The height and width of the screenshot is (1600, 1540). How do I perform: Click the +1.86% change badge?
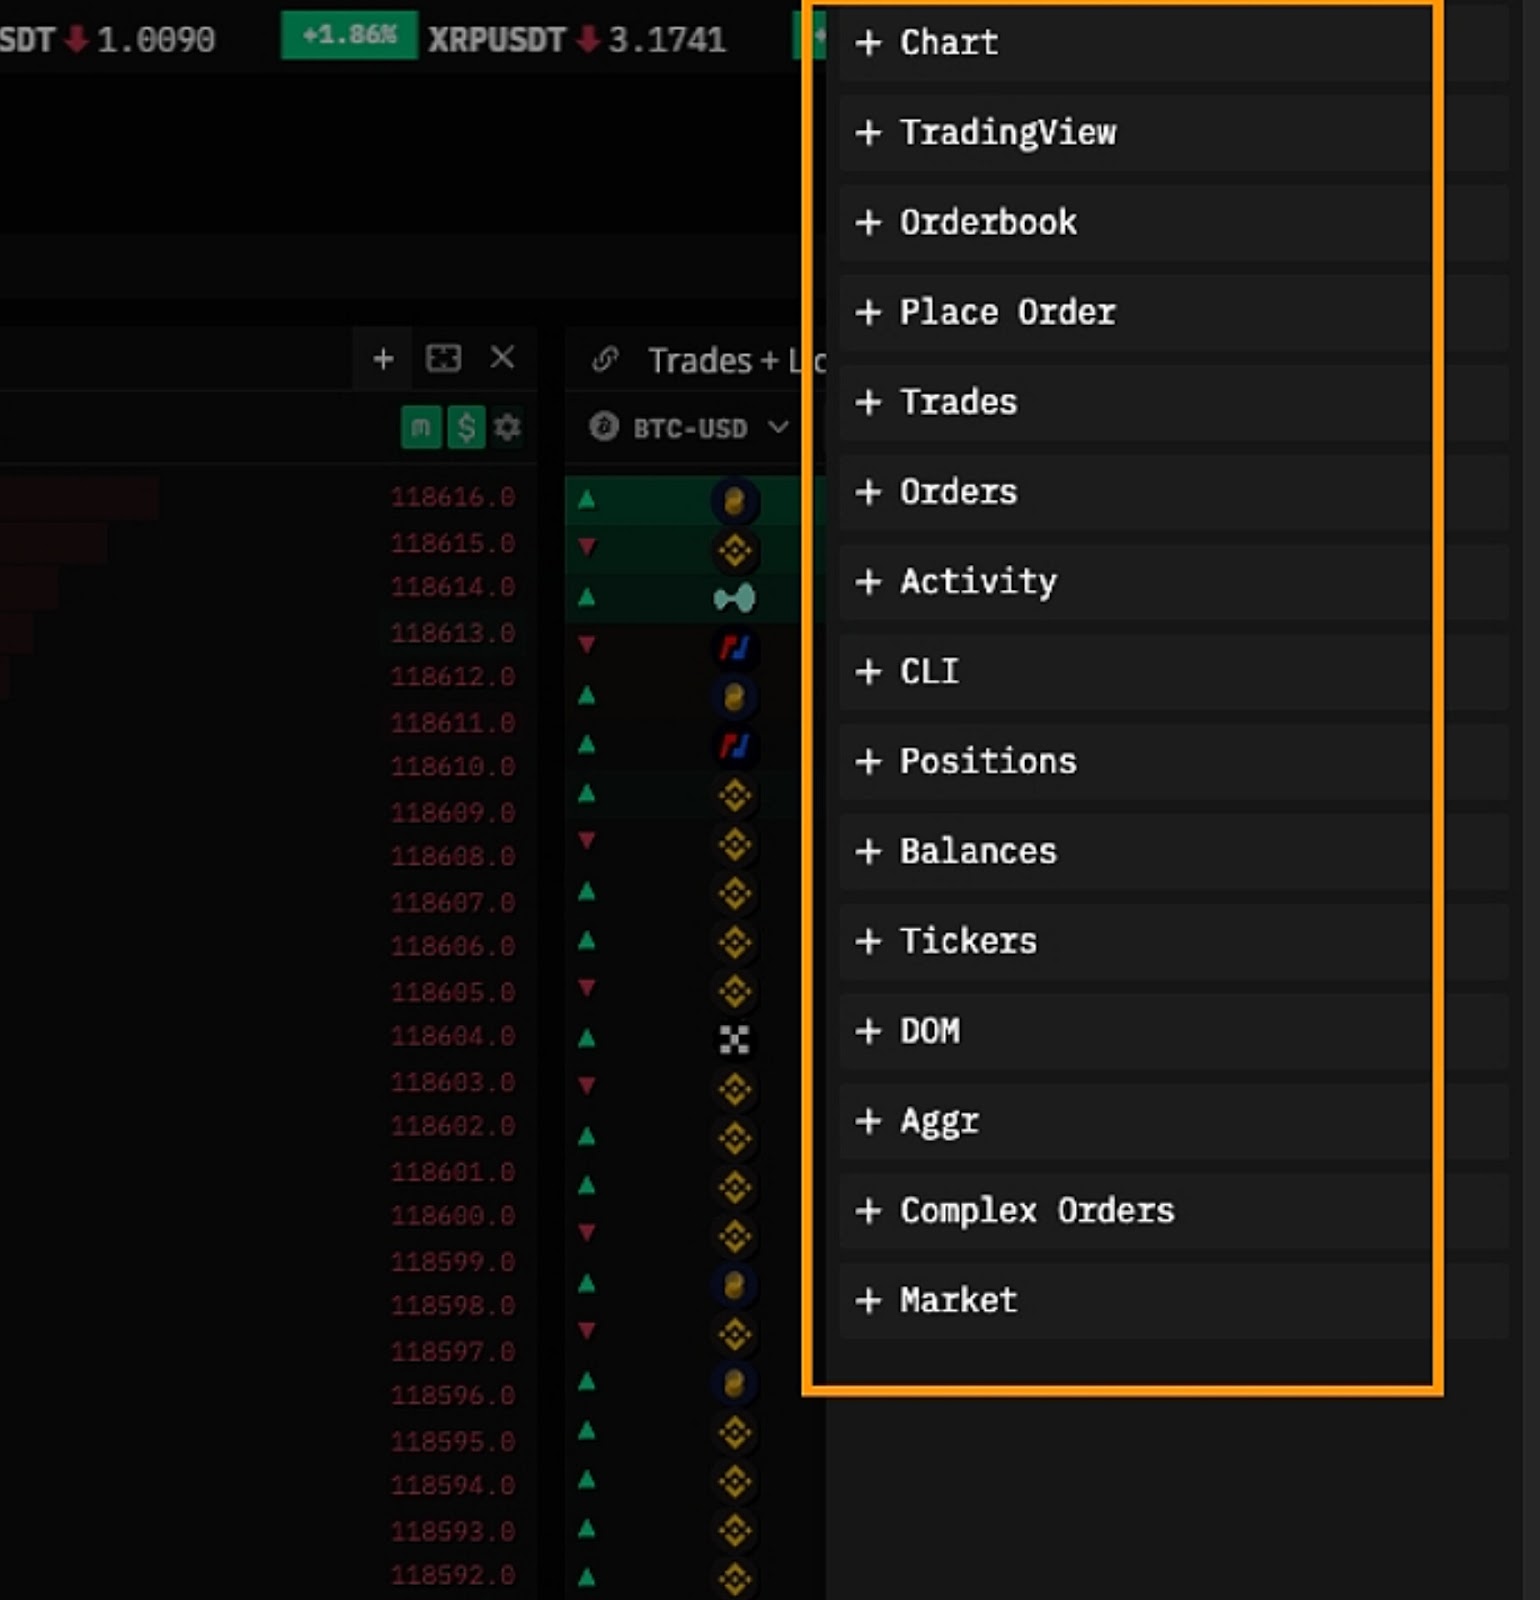(349, 35)
